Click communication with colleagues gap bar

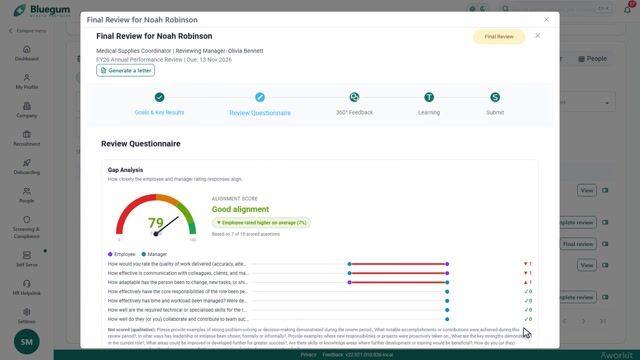(398, 273)
